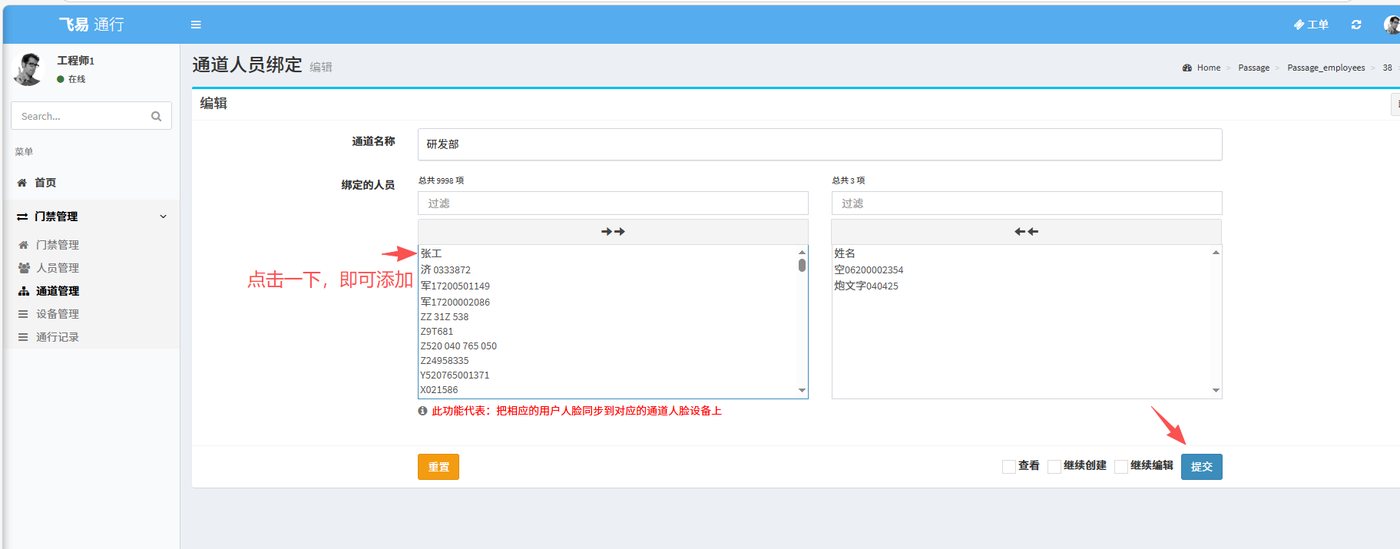Toggle sidebar with the hamburger menu icon
Image resolution: width=1400 pixels, height=549 pixels.
[x=196, y=25]
